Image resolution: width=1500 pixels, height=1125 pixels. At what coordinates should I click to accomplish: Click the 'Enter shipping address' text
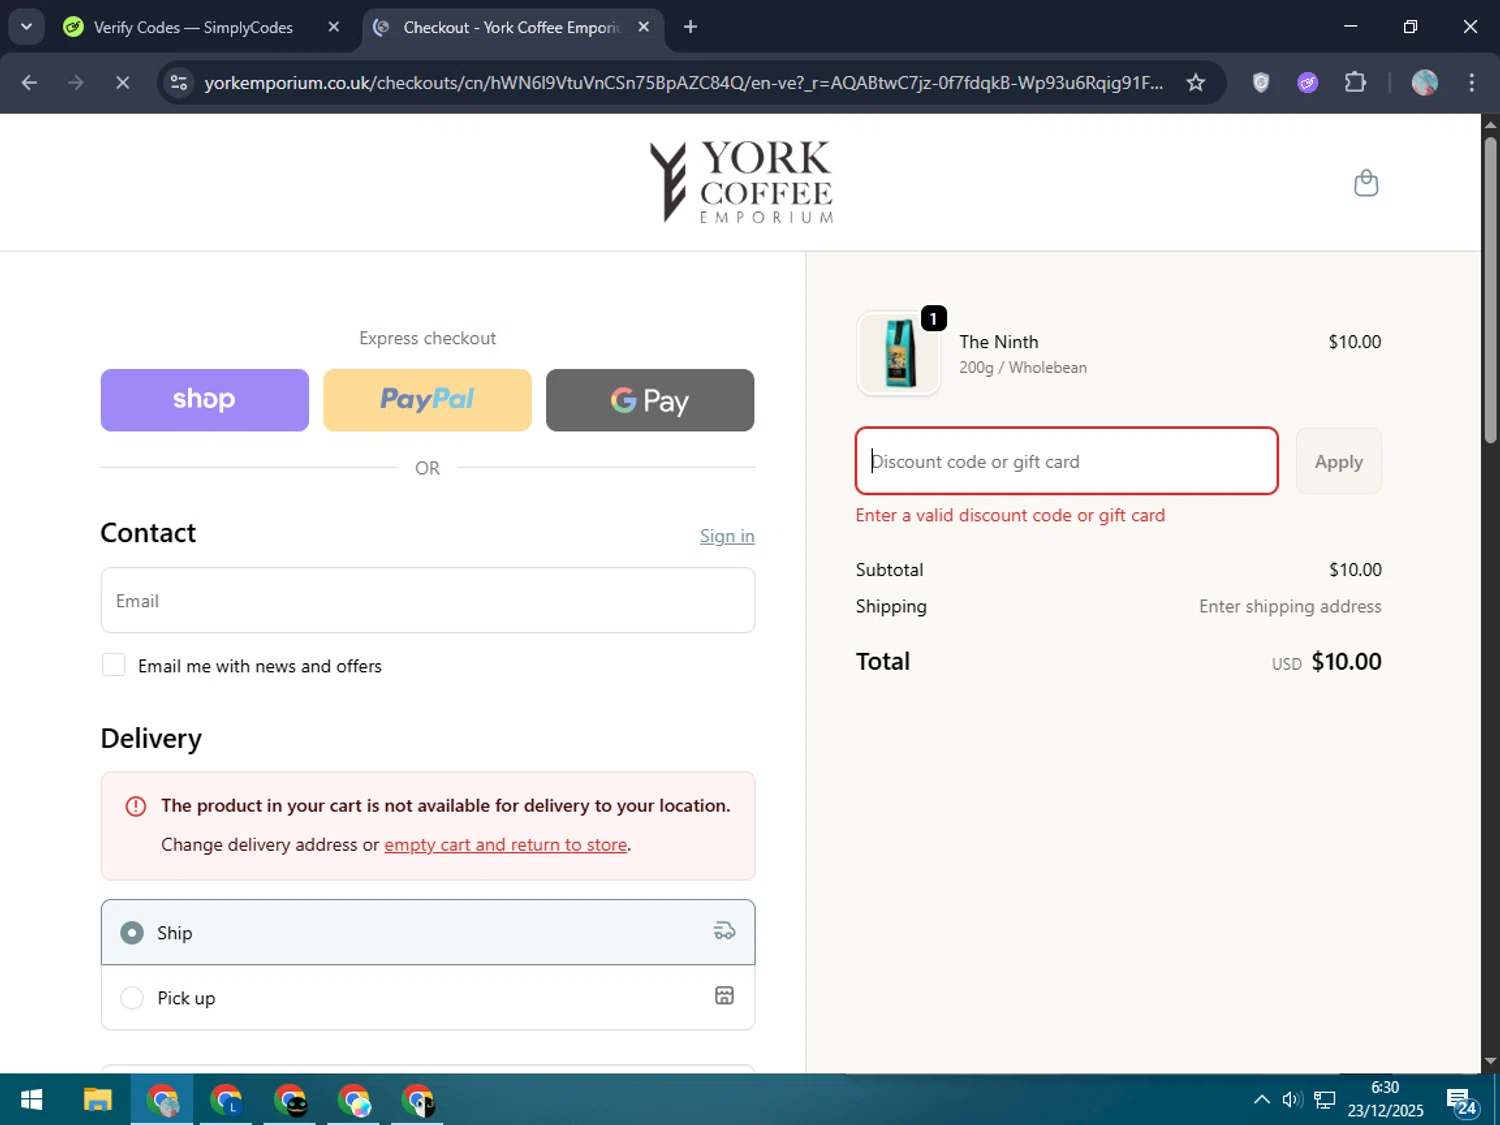tap(1290, 606)
